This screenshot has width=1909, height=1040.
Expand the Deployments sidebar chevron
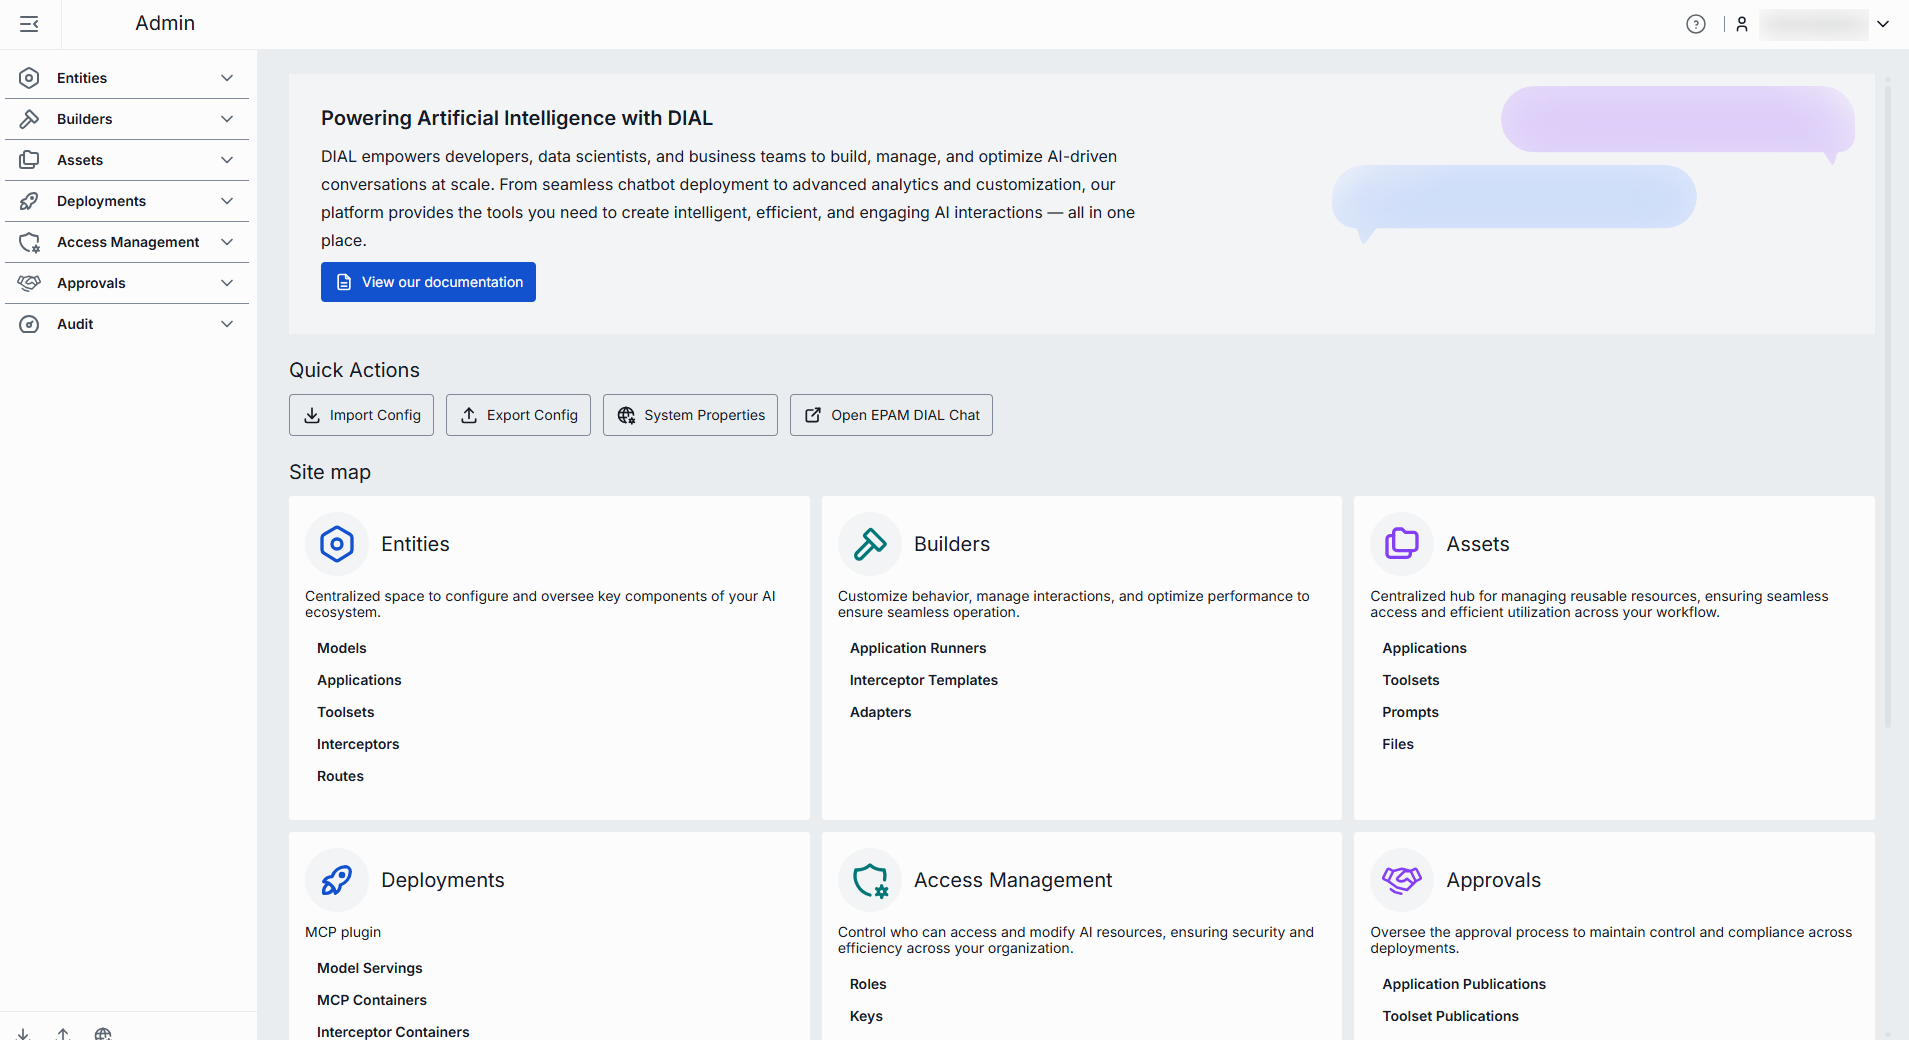pyautogui.click(x=227, y=201)
